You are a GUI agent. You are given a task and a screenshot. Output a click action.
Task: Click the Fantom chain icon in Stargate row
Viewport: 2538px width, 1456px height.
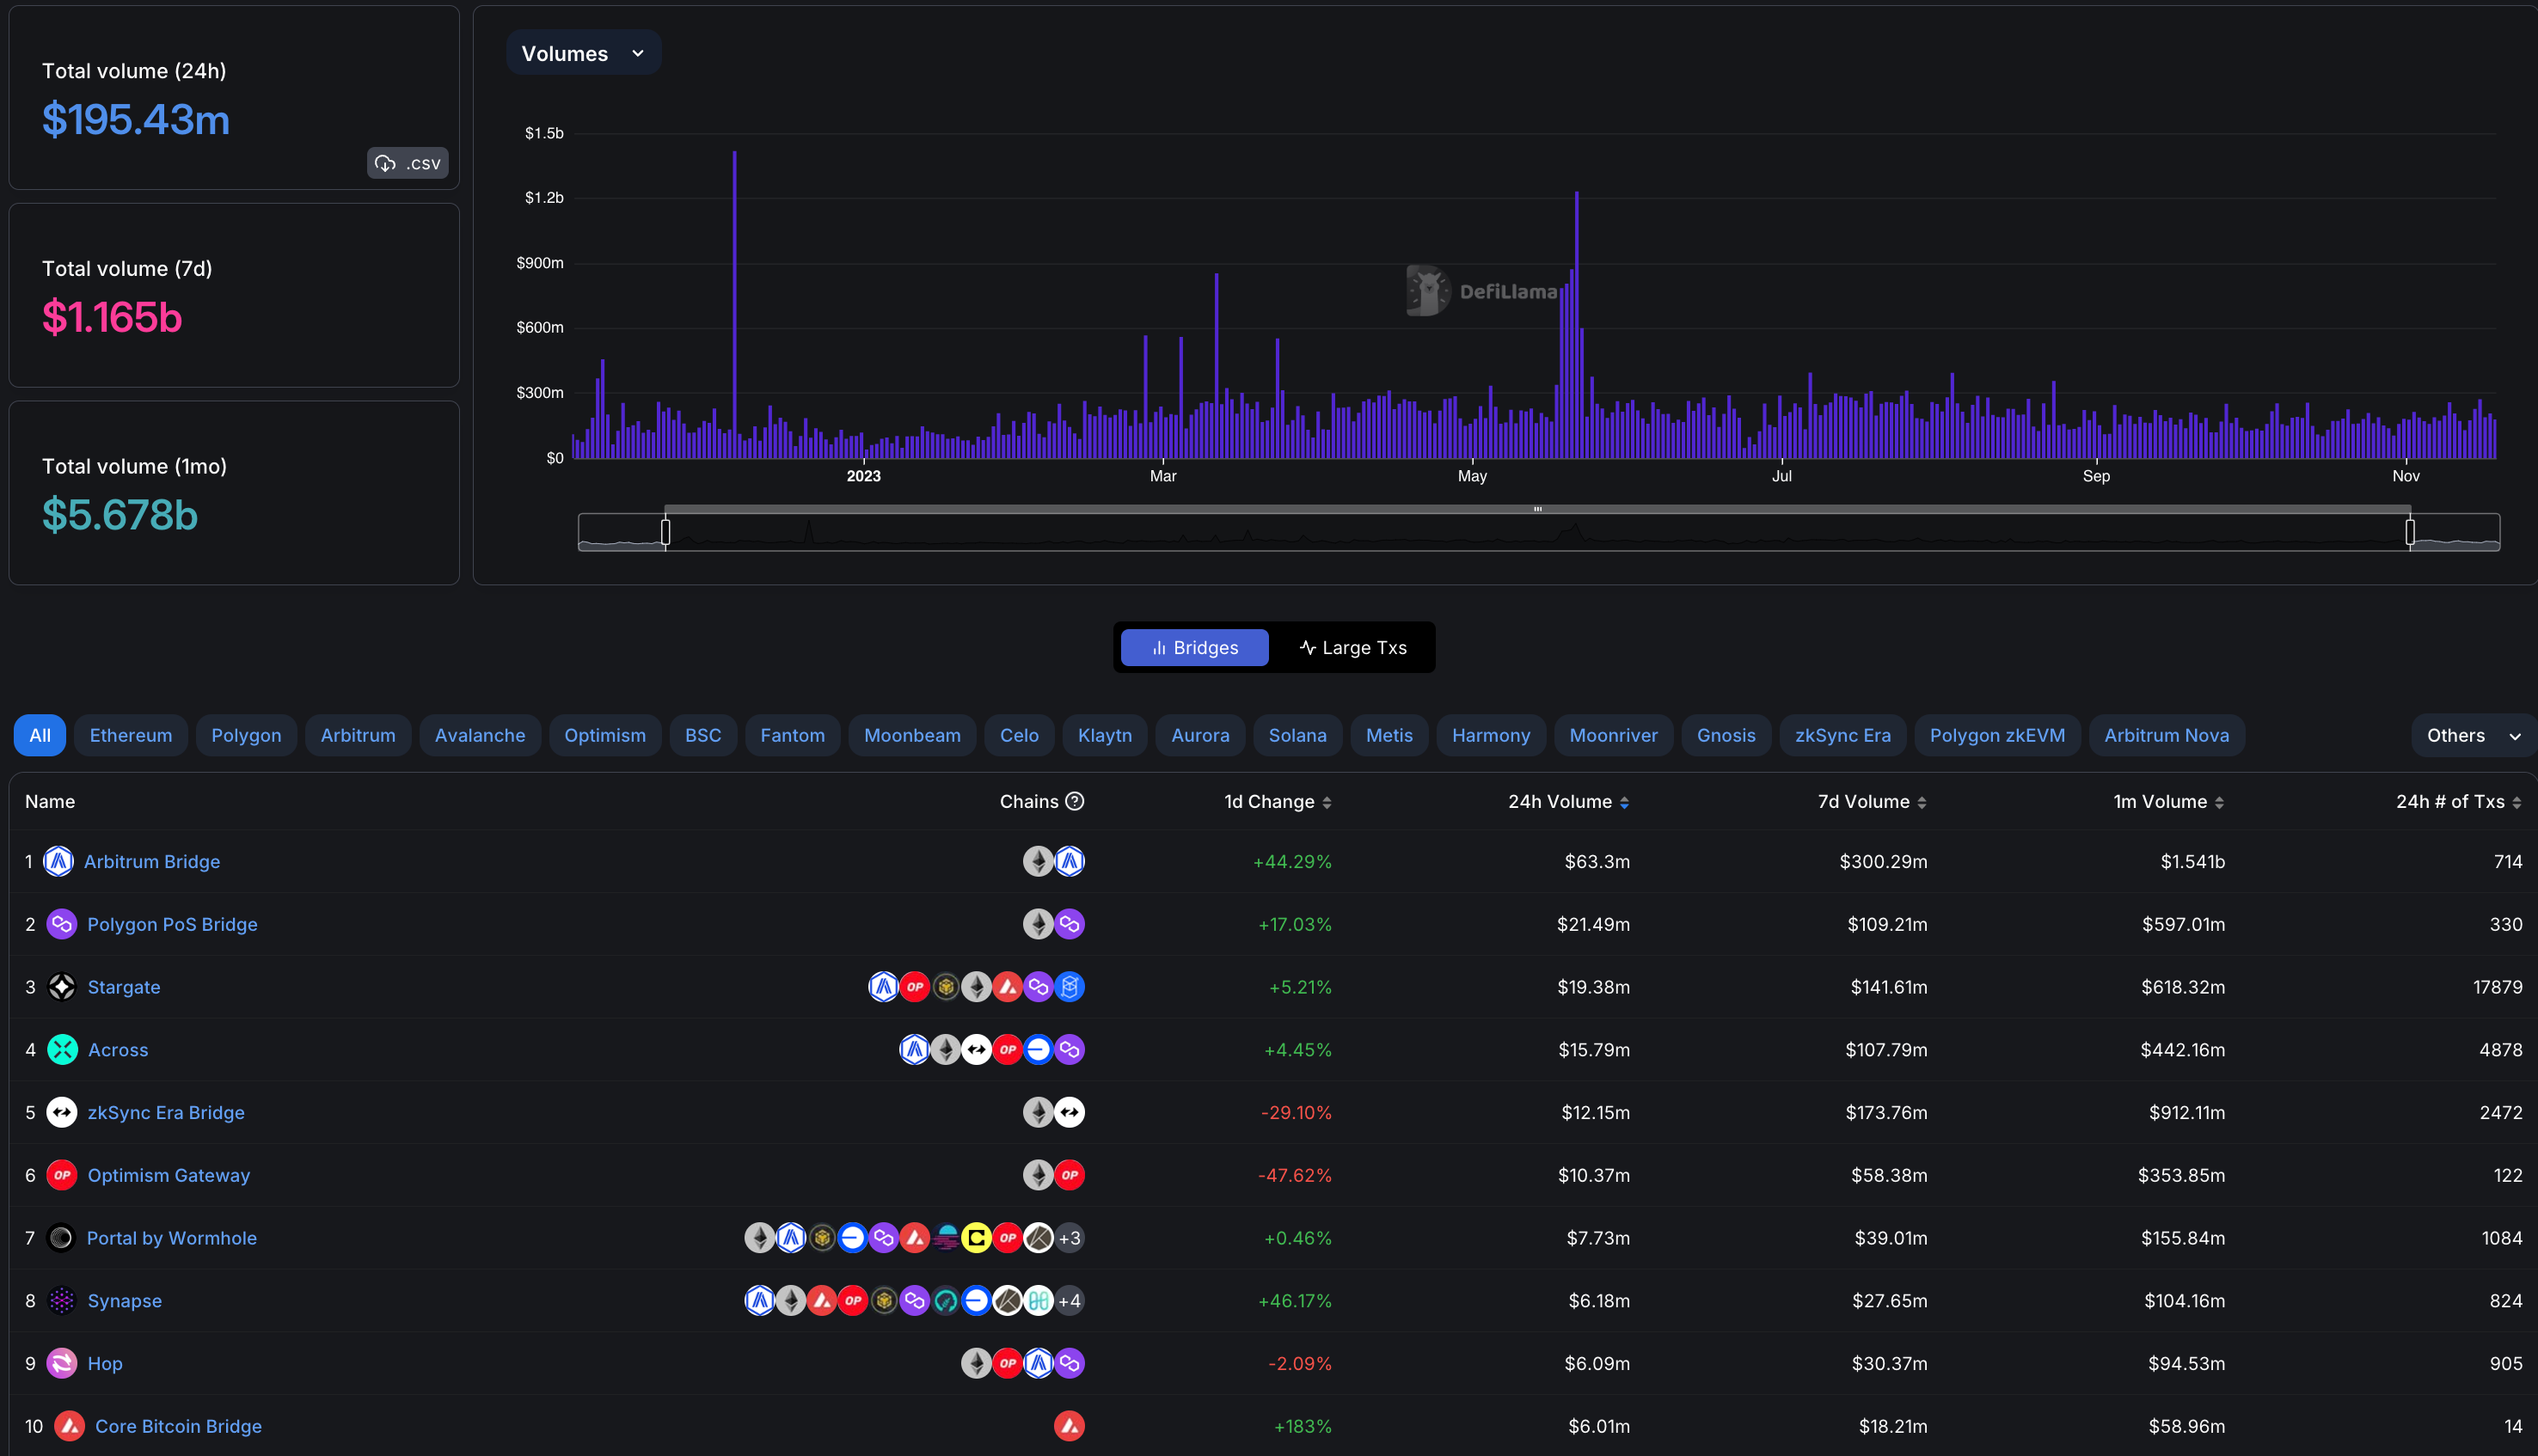point(1069,987)
